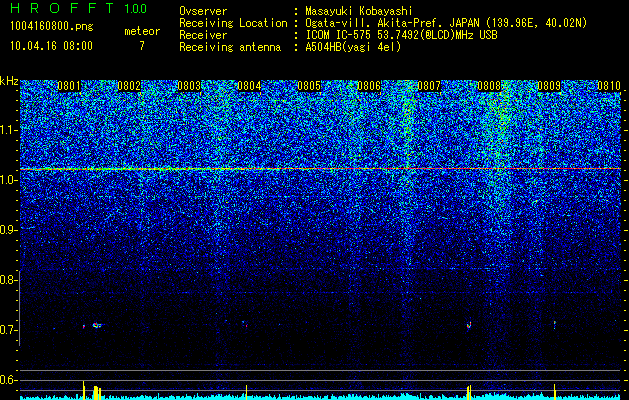This screenshot has width=629, height=400.
Task: Click the 1.0 frequency axis label
Action: [8, 180]
